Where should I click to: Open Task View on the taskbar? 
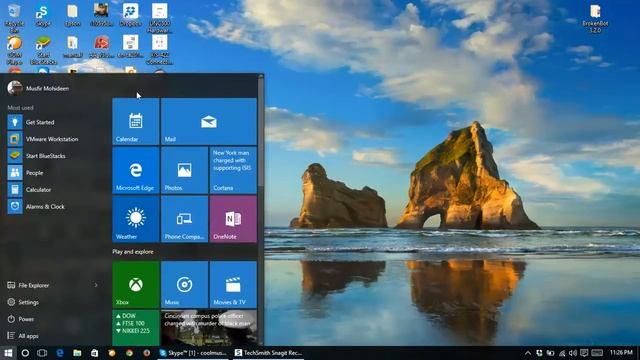(x=42, y=353)
